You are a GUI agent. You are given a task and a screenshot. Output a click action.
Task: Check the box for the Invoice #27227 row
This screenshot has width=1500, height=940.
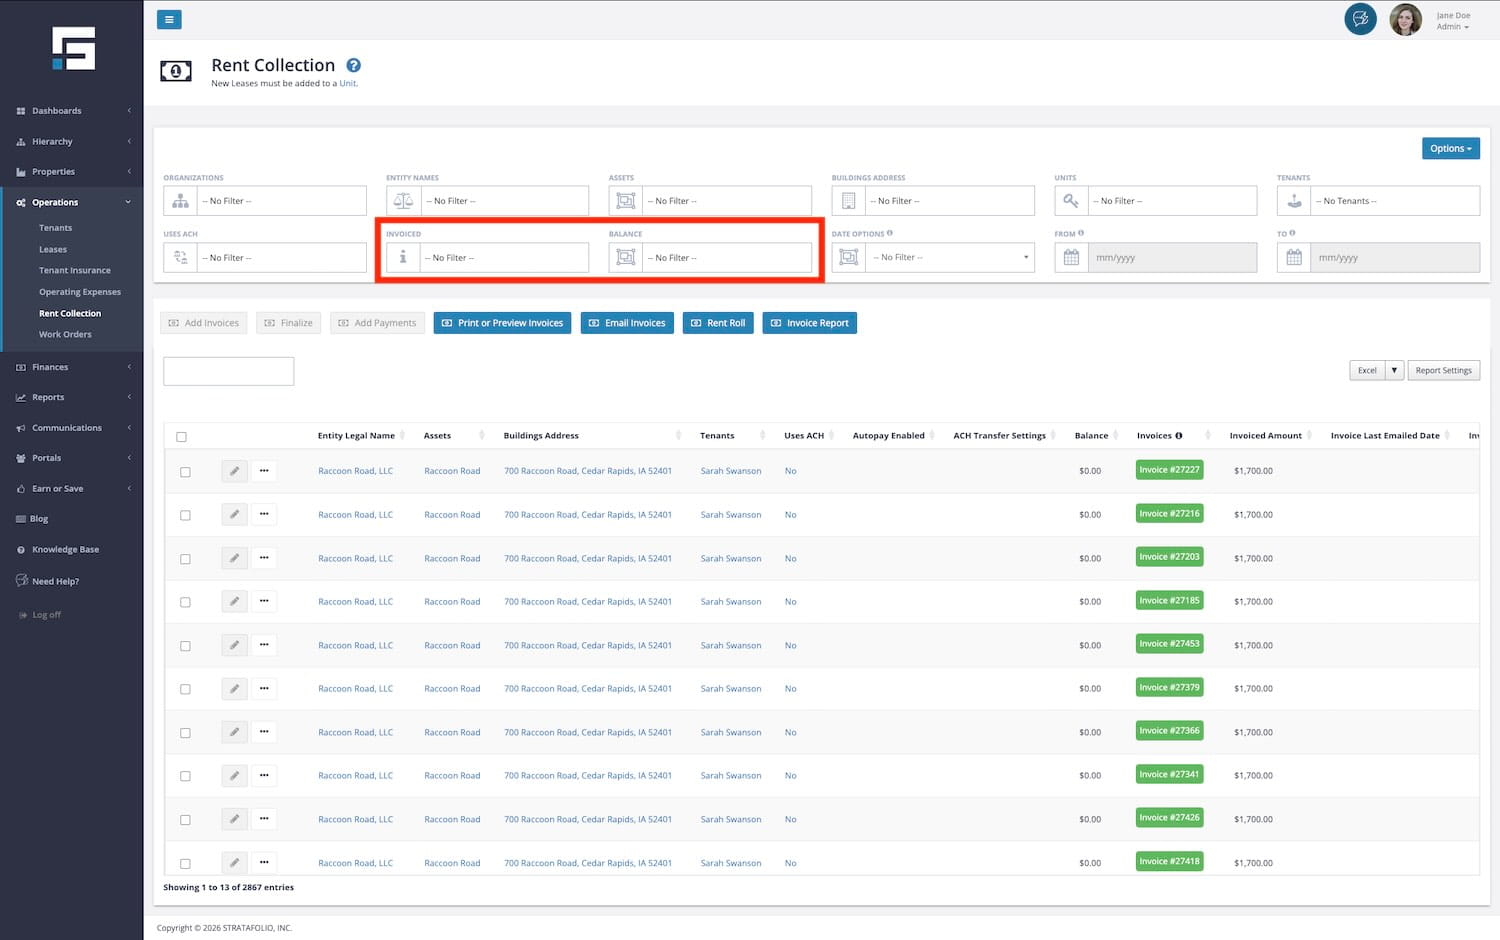[185, 472]
